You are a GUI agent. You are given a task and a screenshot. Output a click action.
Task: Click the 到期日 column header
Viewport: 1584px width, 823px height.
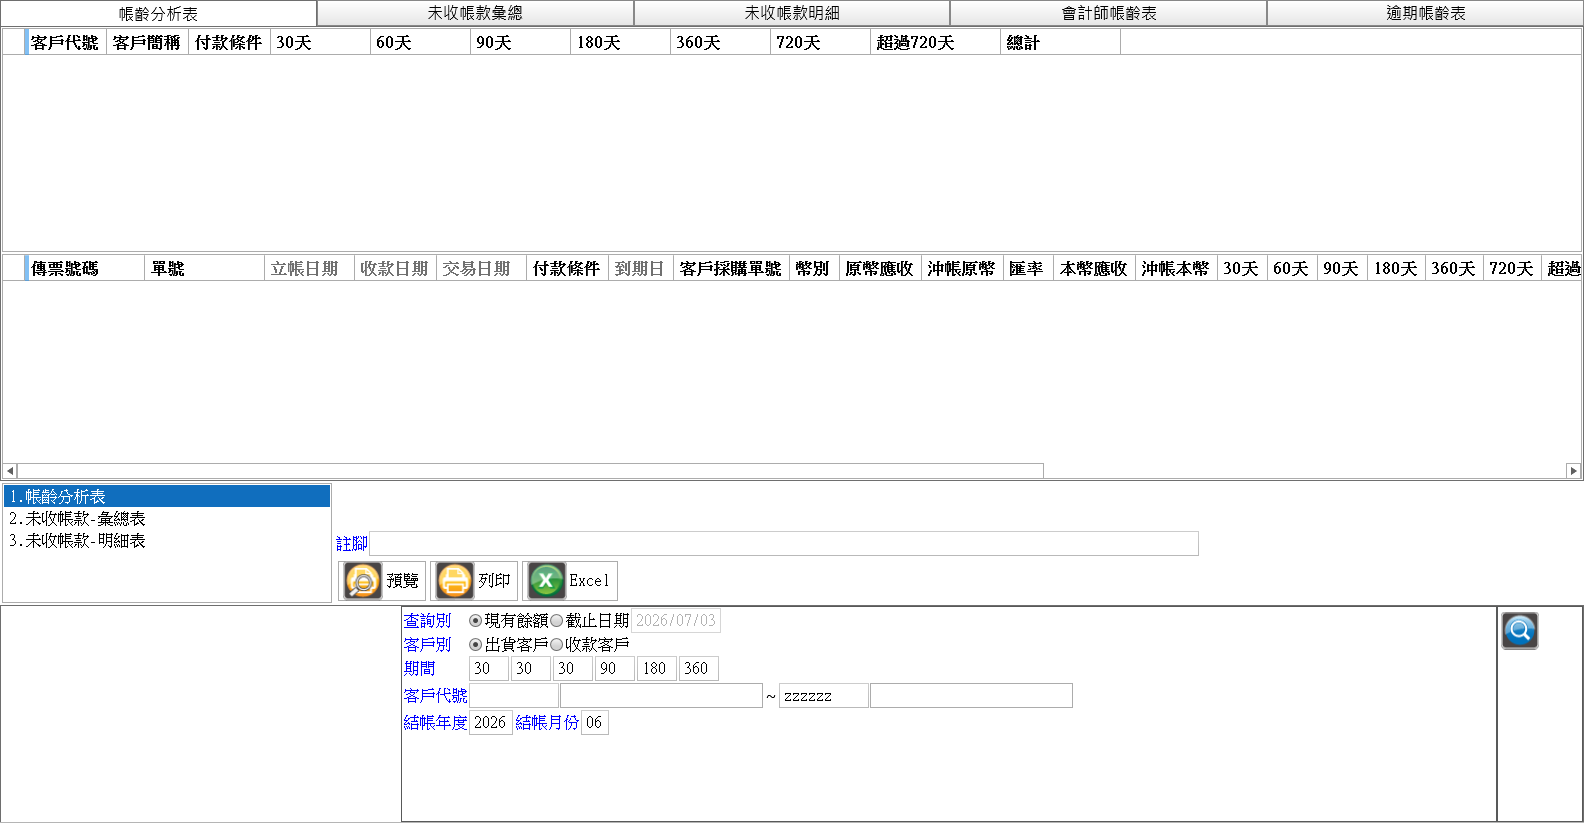coord(640,269)
